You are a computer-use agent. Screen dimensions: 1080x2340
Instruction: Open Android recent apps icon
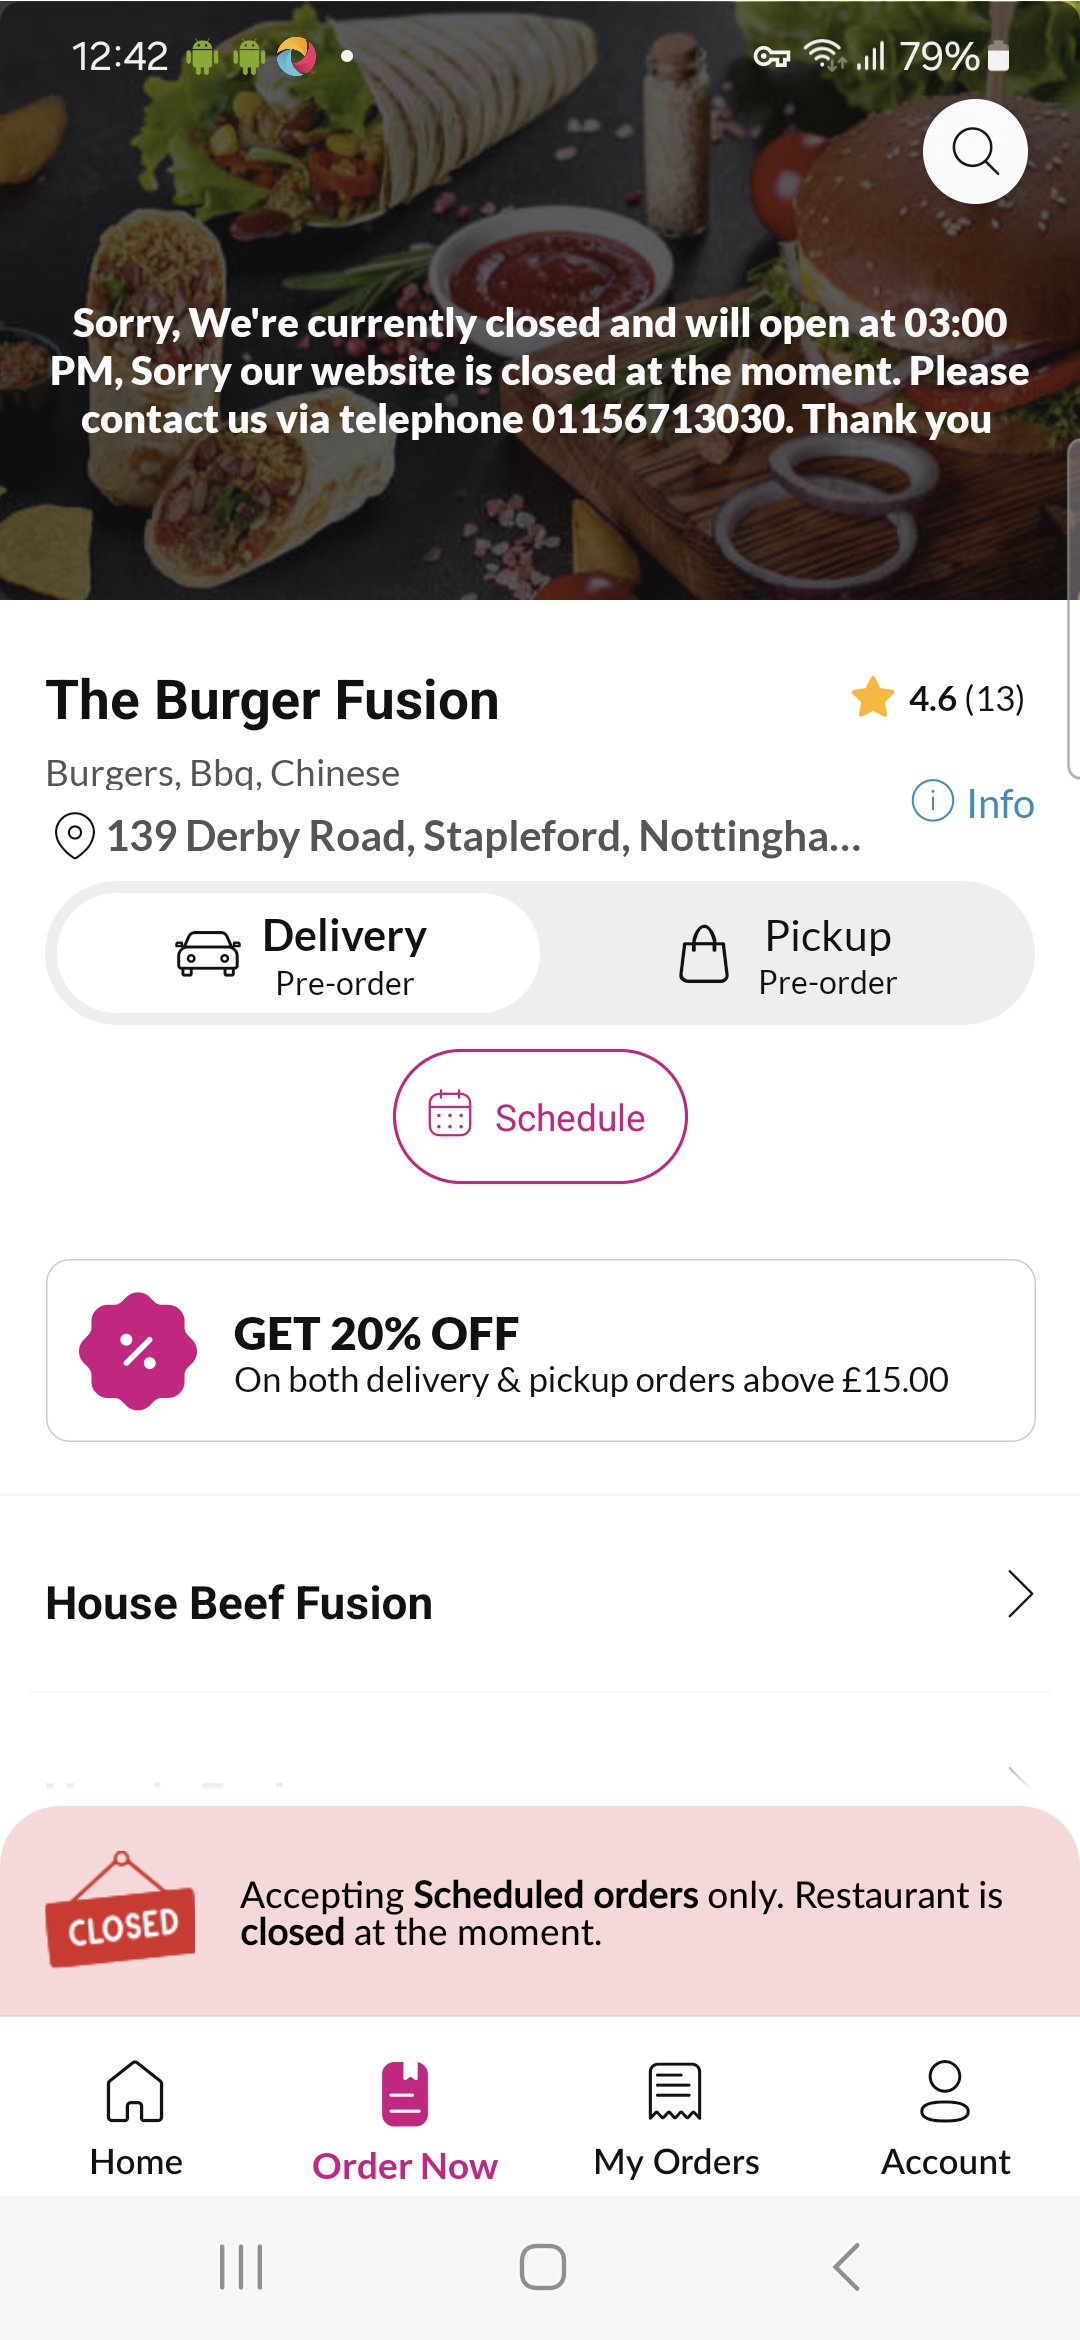point(241,2266)
